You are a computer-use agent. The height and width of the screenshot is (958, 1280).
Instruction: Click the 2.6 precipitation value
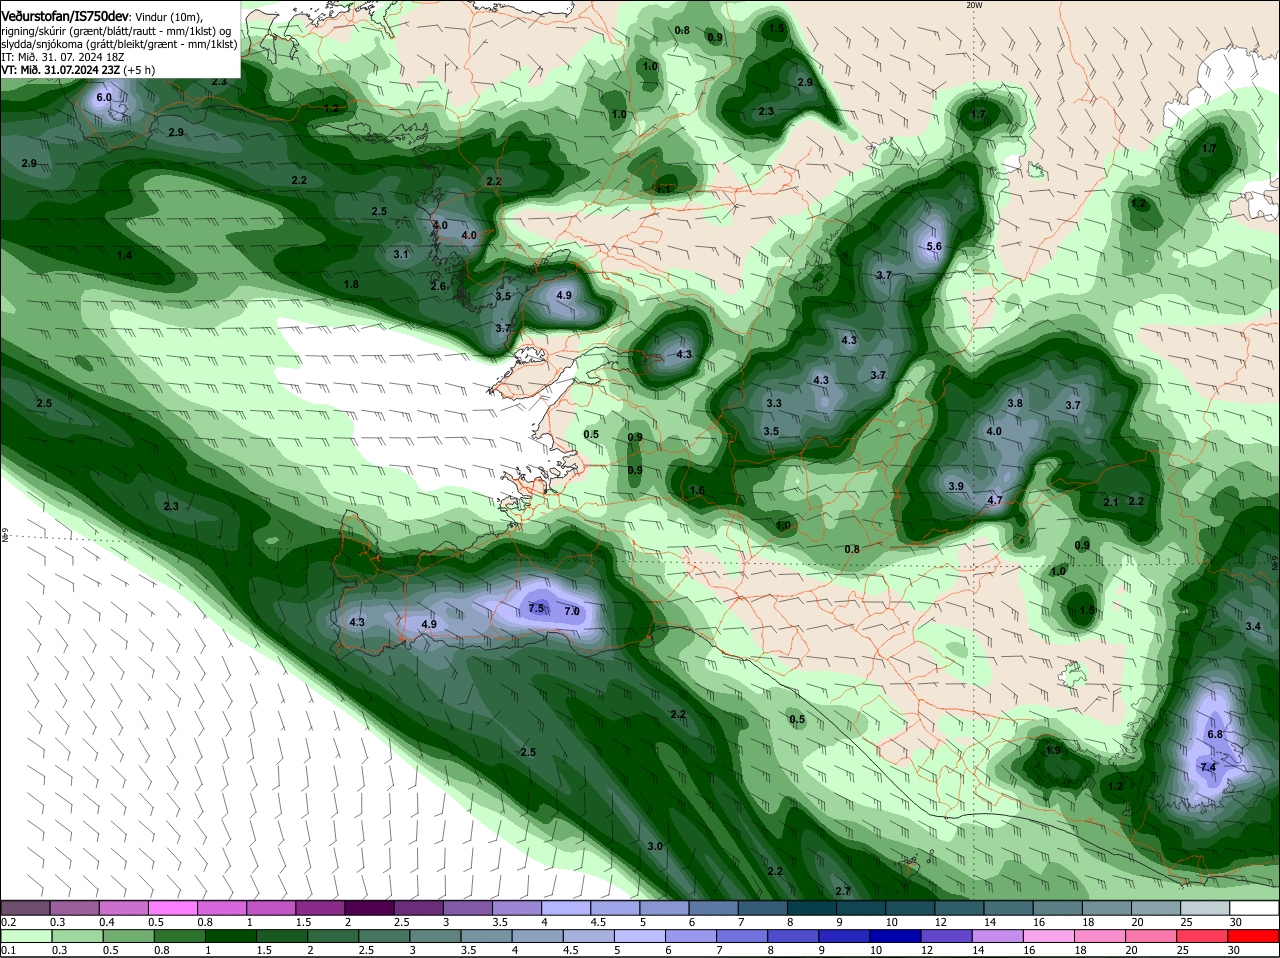pyautogui.click(x=438, y=286)
